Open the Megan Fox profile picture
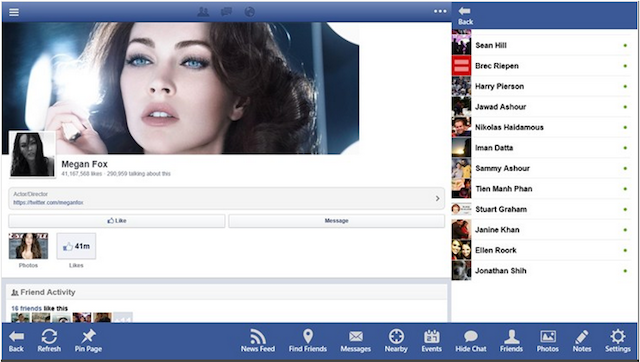Viewport: 640px width, 362px height. [32, 154]
